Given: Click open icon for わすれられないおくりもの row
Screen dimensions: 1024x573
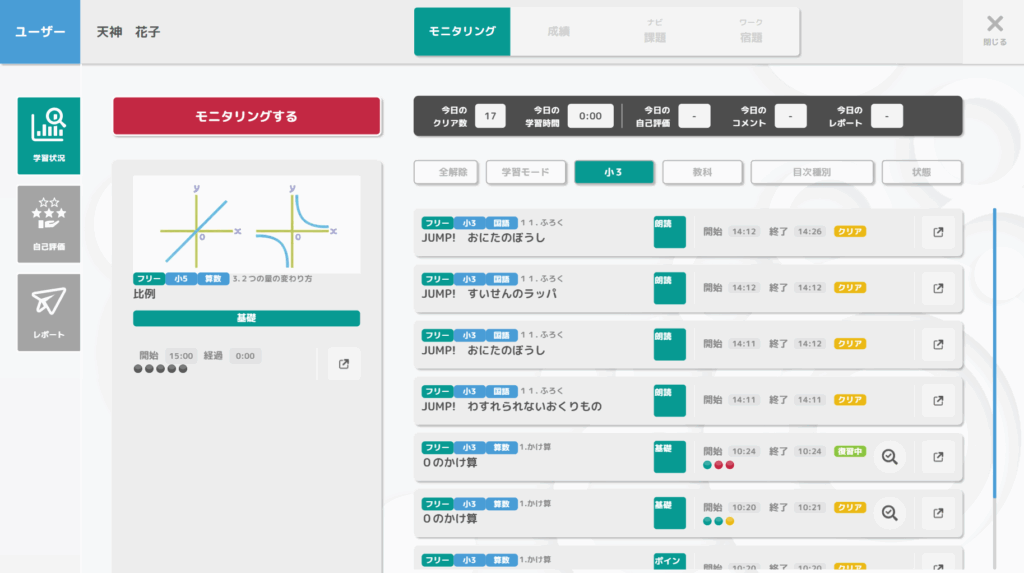Looking at the screenshot, I should 938,401.
